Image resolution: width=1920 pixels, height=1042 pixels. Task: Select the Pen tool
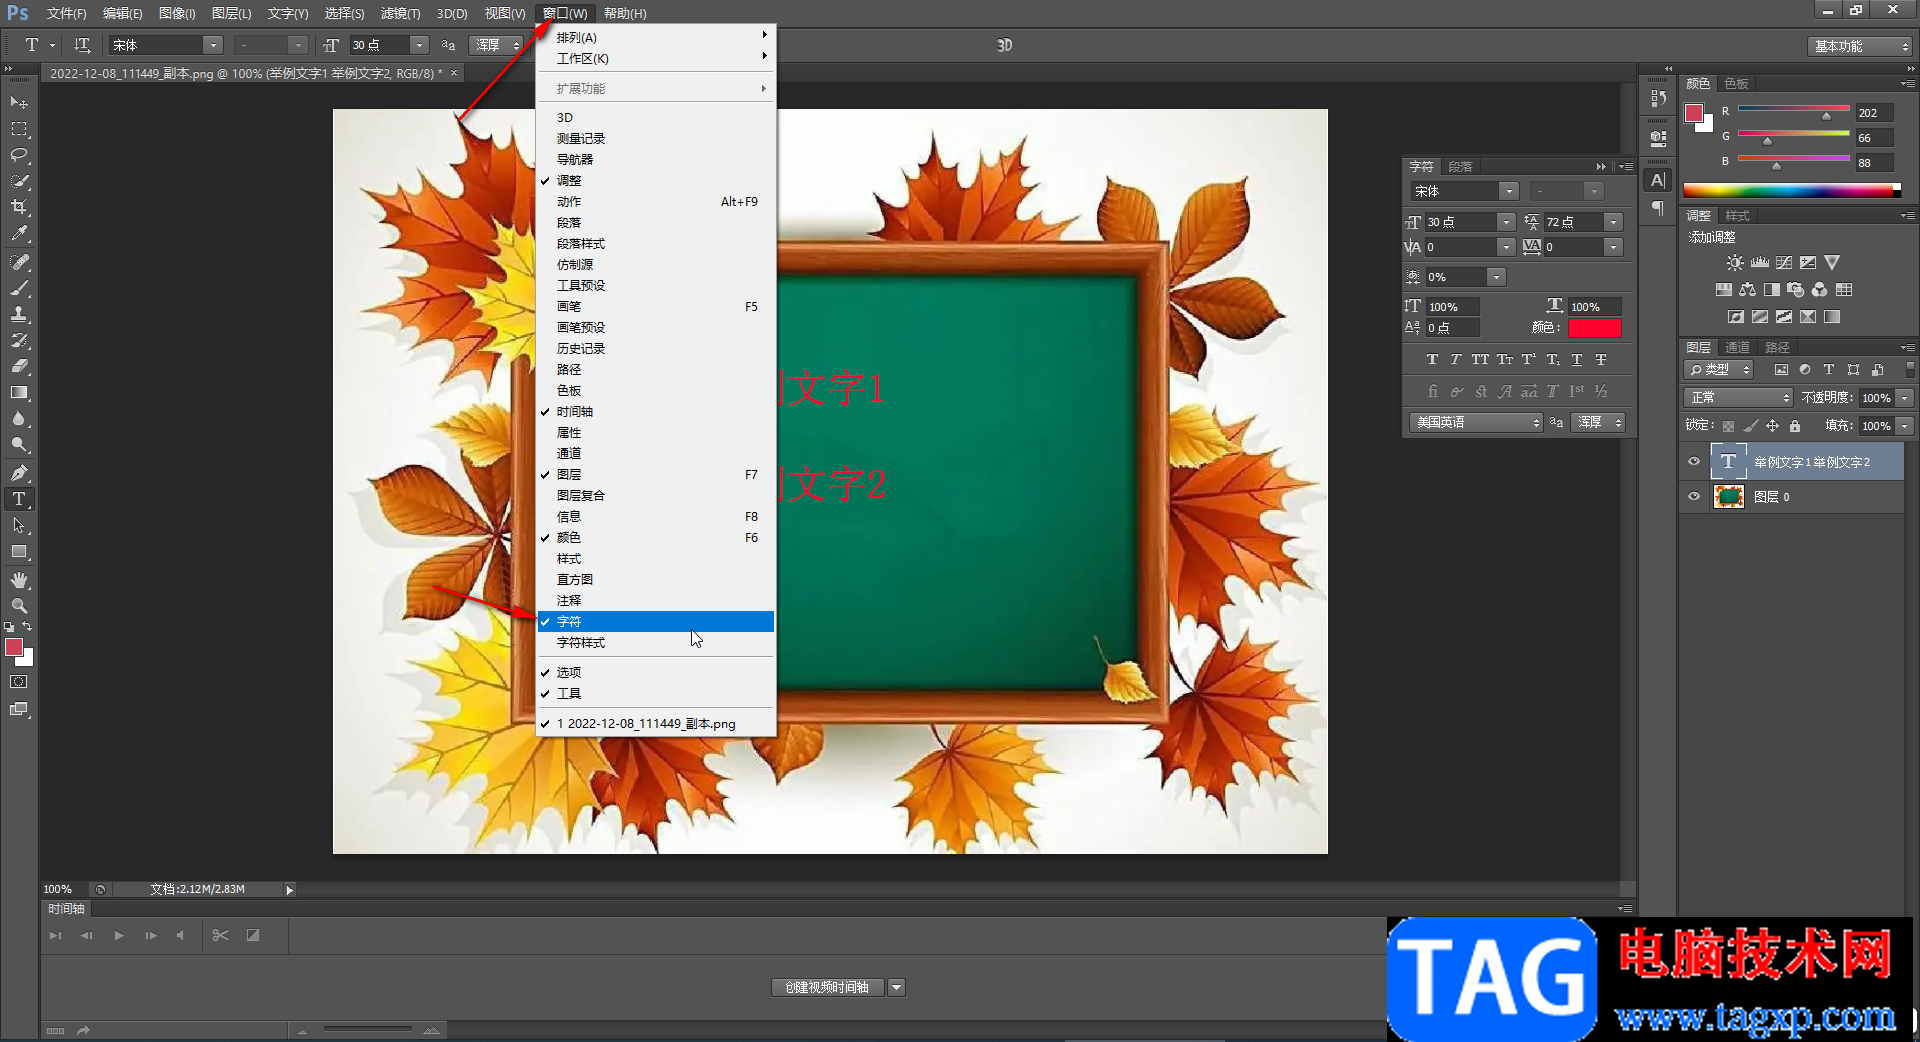tap(19, 473)
